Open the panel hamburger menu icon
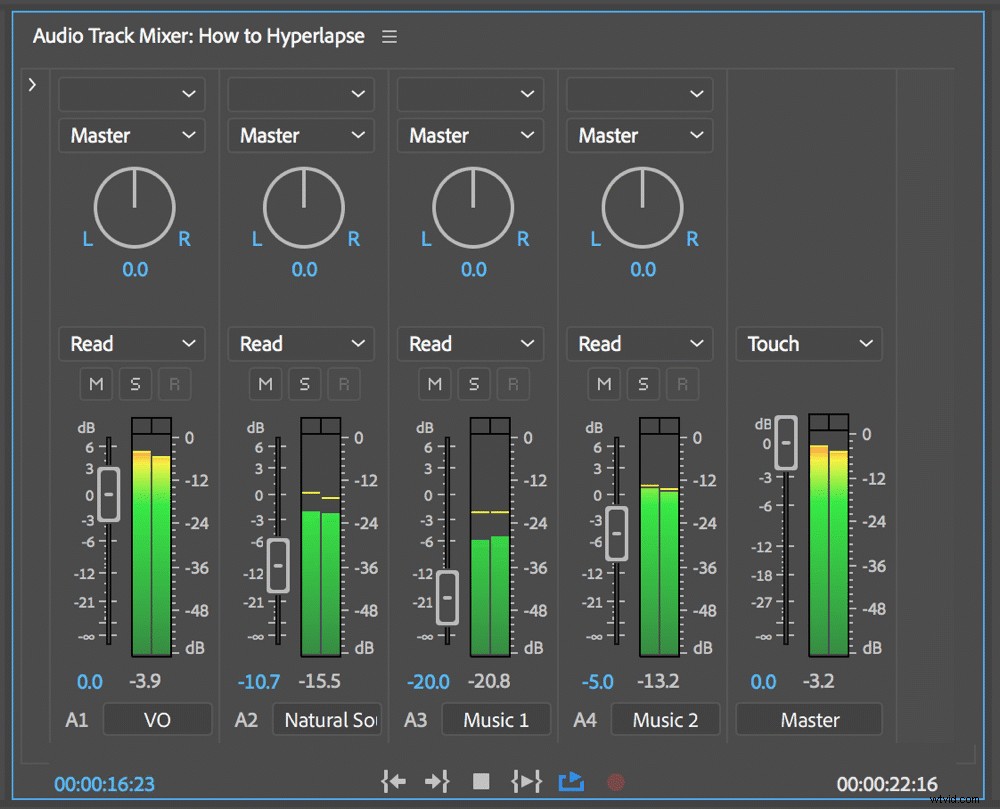The height and width of the screenshot is (809, 1000). 389,36
